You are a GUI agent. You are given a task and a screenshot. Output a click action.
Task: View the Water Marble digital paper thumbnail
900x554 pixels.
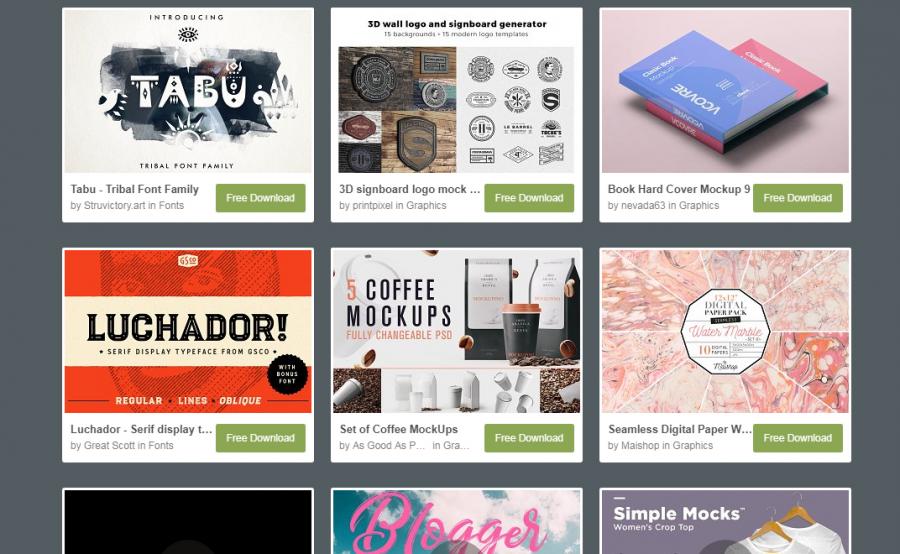[x=725, y=331]
